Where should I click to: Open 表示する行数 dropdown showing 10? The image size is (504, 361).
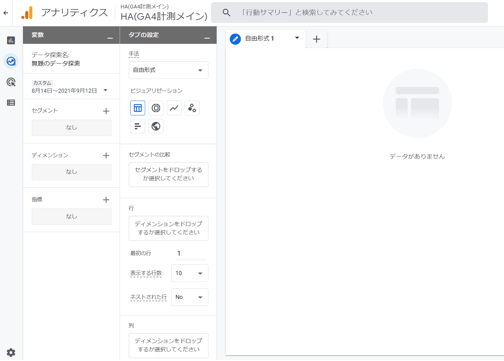(190, 273)
